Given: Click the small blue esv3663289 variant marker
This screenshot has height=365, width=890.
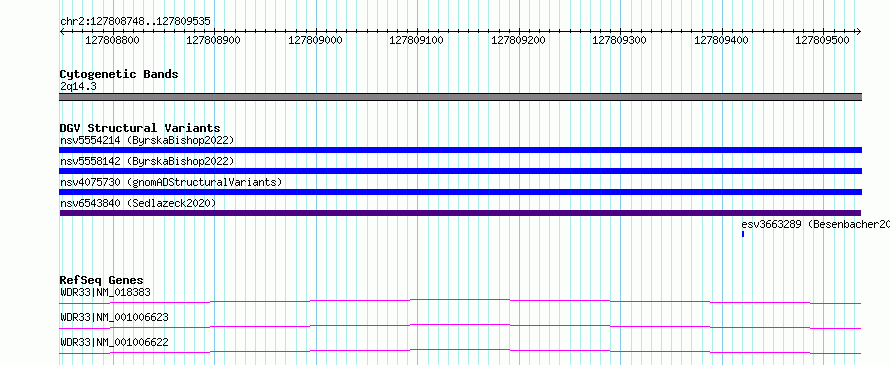Looking at the screenshot, I should pyautogui.click(x=743, y=234).
